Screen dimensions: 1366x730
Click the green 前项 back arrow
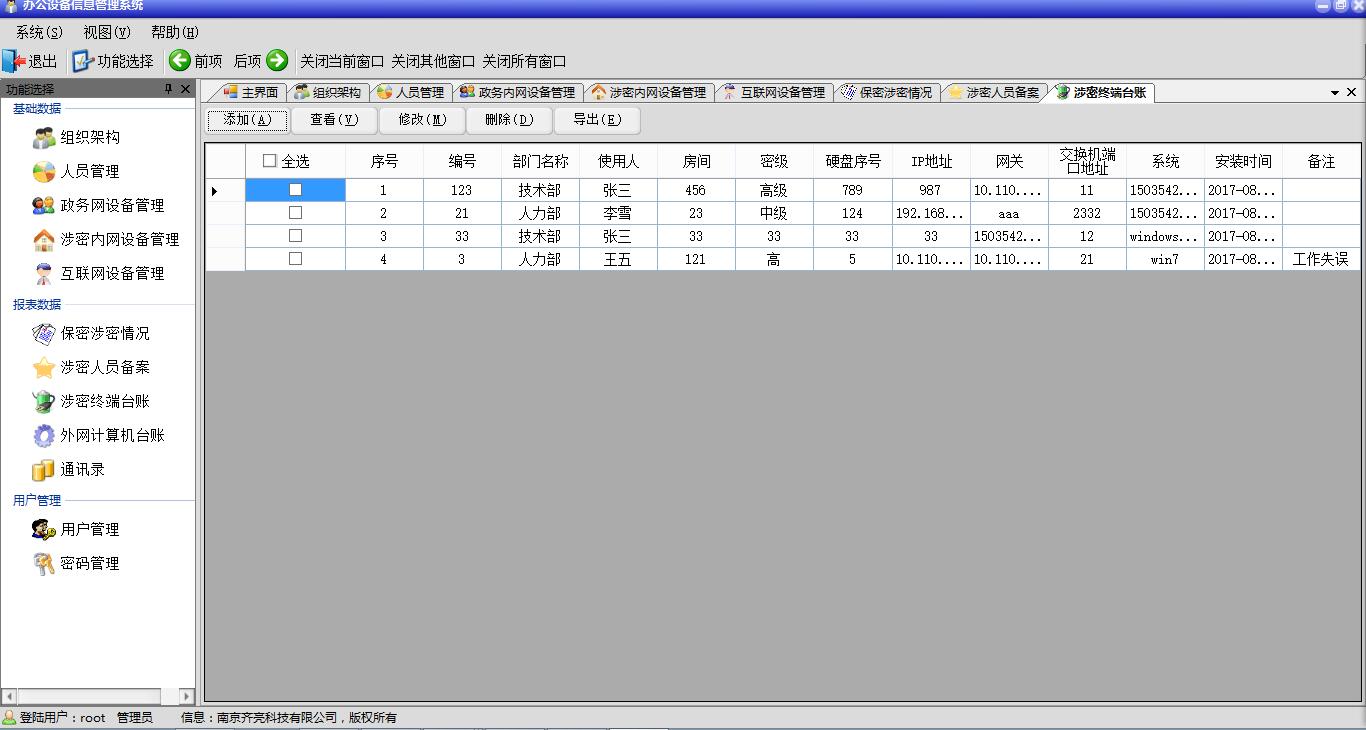pyautogui.click(x=180, y=61)
